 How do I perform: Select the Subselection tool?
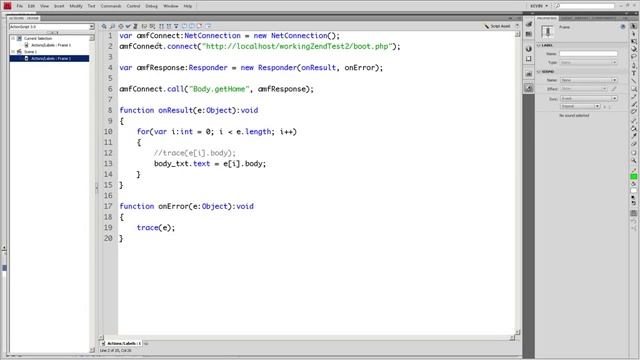pyautogui.click(x=633, y=34)
